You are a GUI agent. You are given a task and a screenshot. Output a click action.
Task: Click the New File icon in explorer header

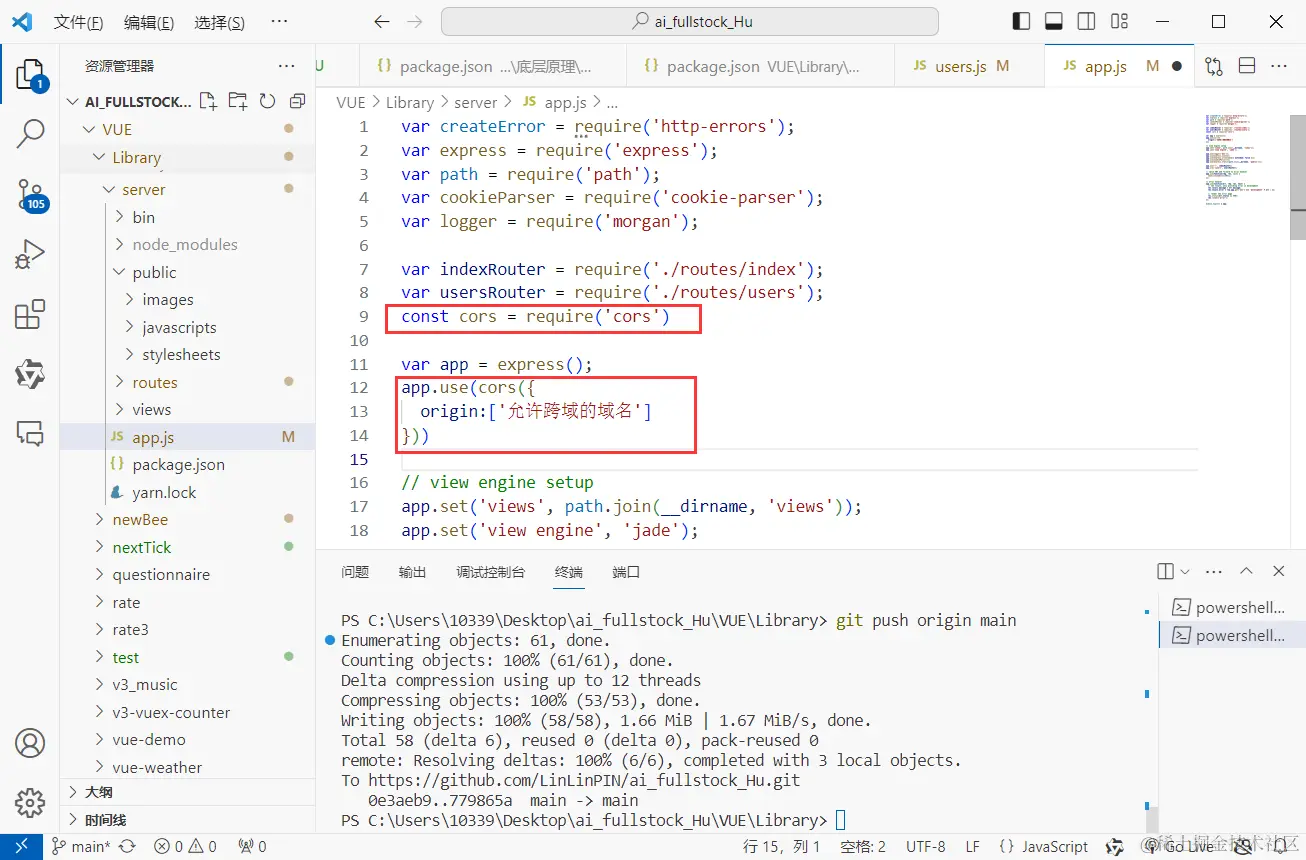coord(208,101)
